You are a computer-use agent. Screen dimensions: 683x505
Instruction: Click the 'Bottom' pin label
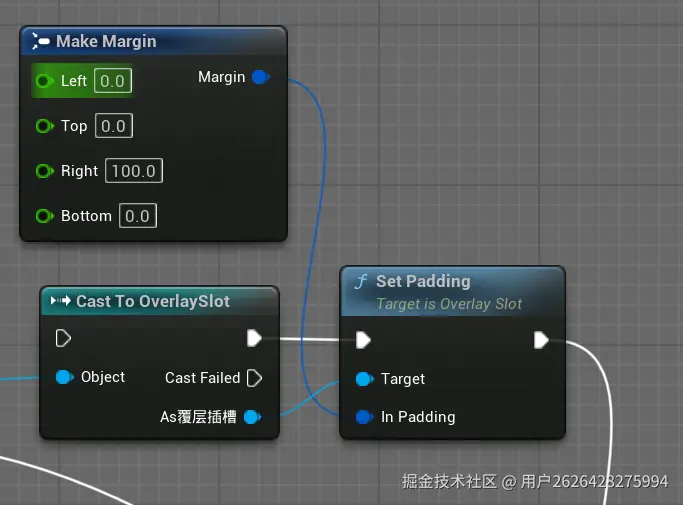86,216
